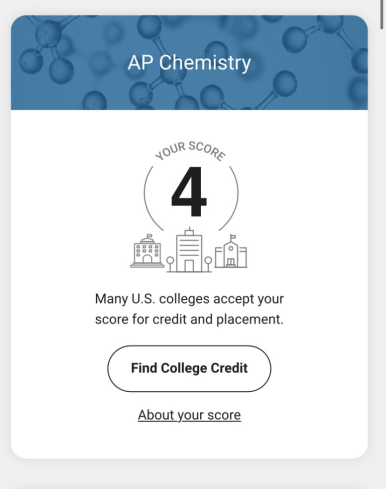Click the curved YOUR SCORE label
The width and height of the screenshot is (386, 489).
pos(190,151)
